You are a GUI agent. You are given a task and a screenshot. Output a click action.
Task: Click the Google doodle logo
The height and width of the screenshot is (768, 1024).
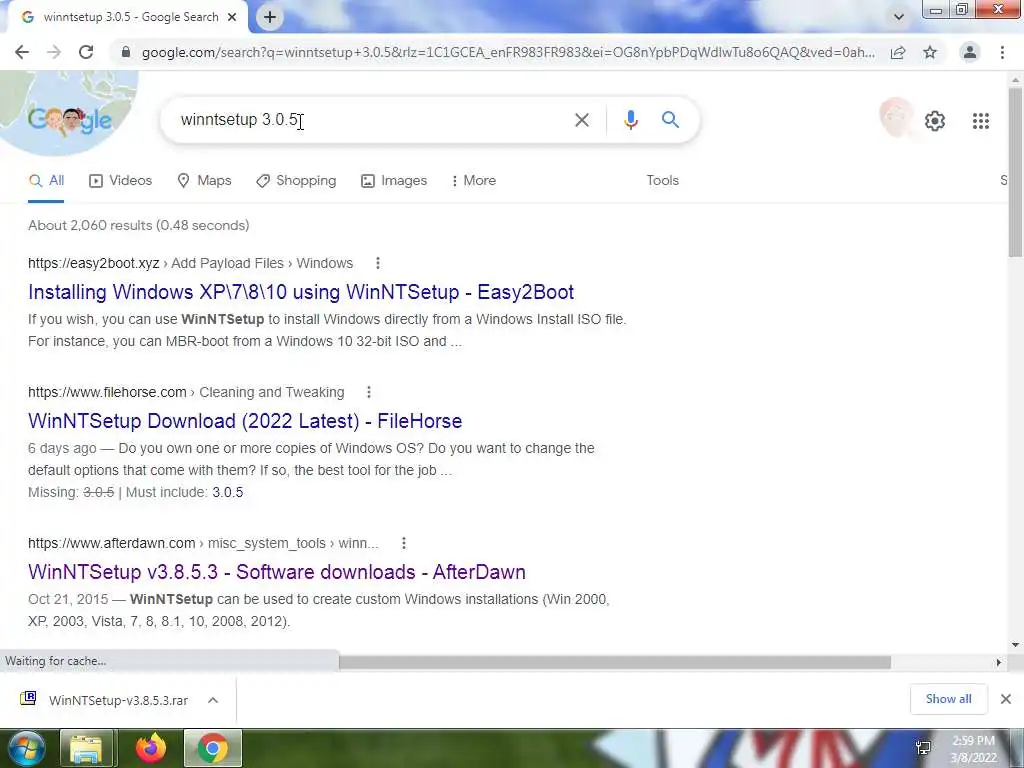pos(69,120)
